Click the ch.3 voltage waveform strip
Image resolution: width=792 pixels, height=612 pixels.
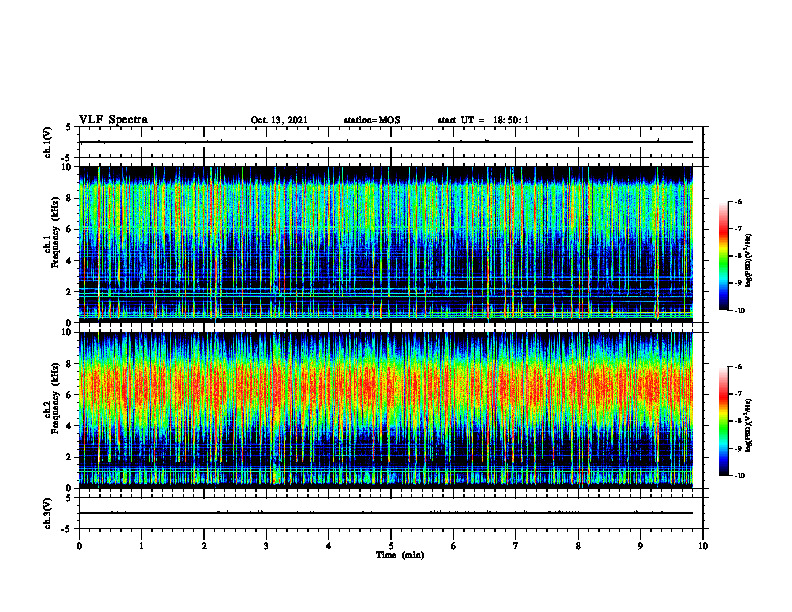[x=391, y=513]
